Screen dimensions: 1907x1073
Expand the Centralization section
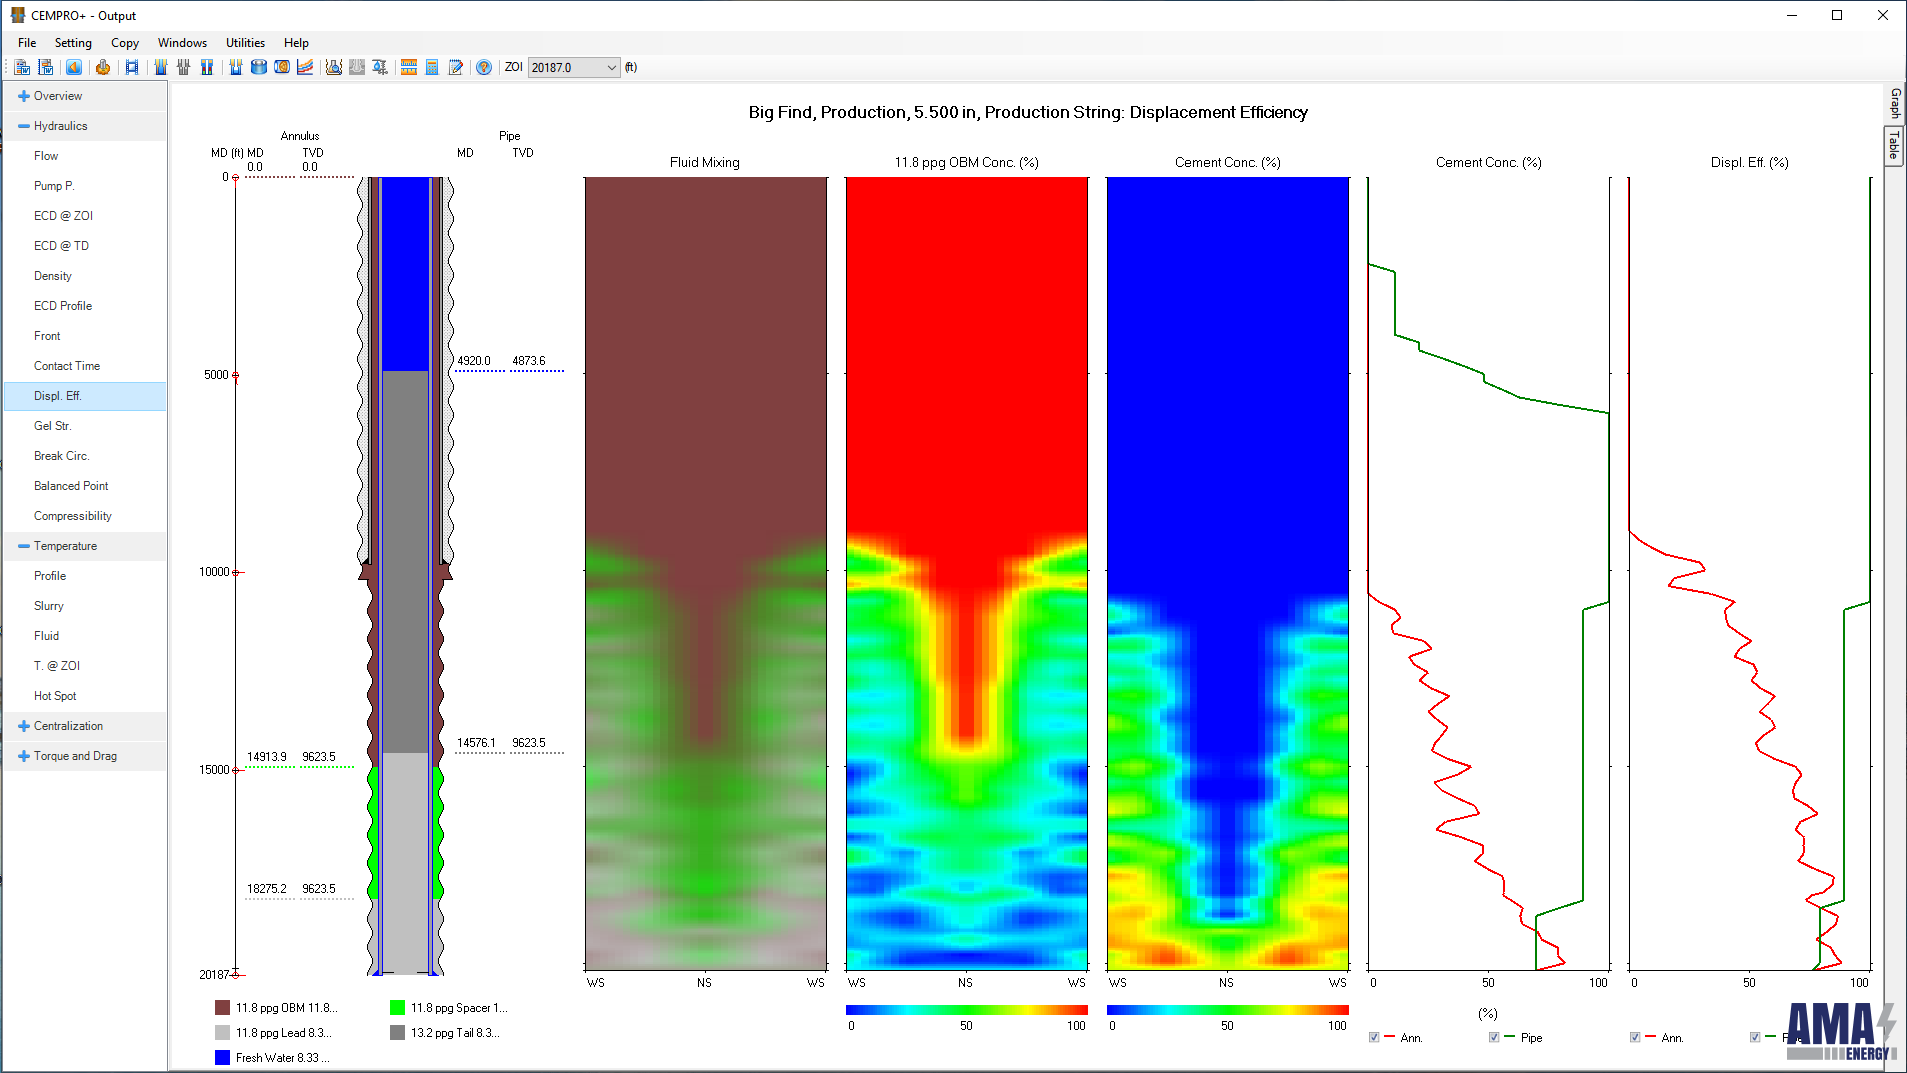[x=24, y=726]
